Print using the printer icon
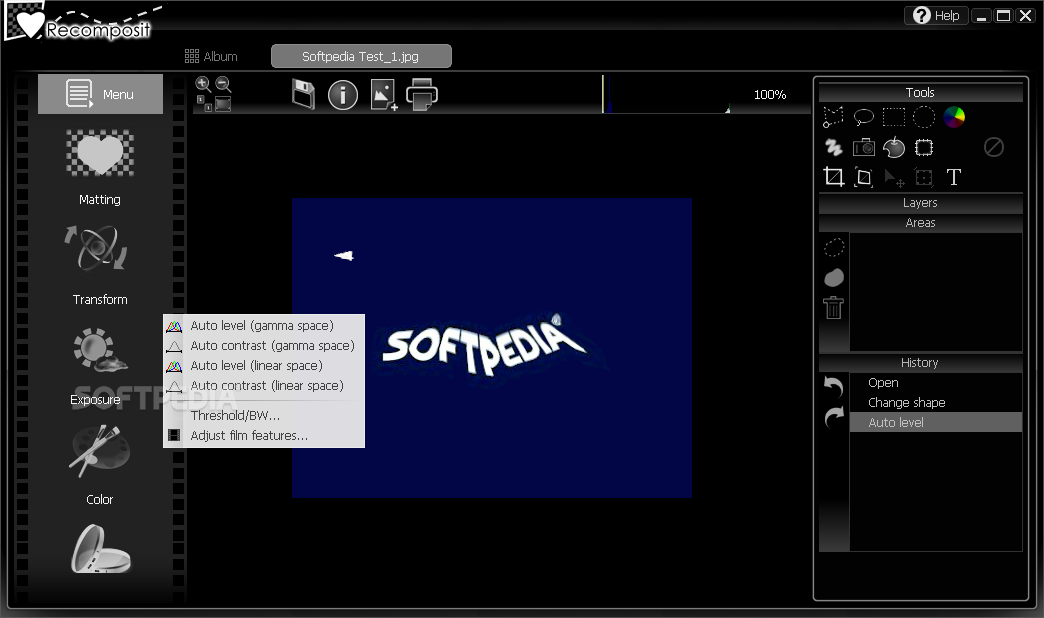 (422, 95)
